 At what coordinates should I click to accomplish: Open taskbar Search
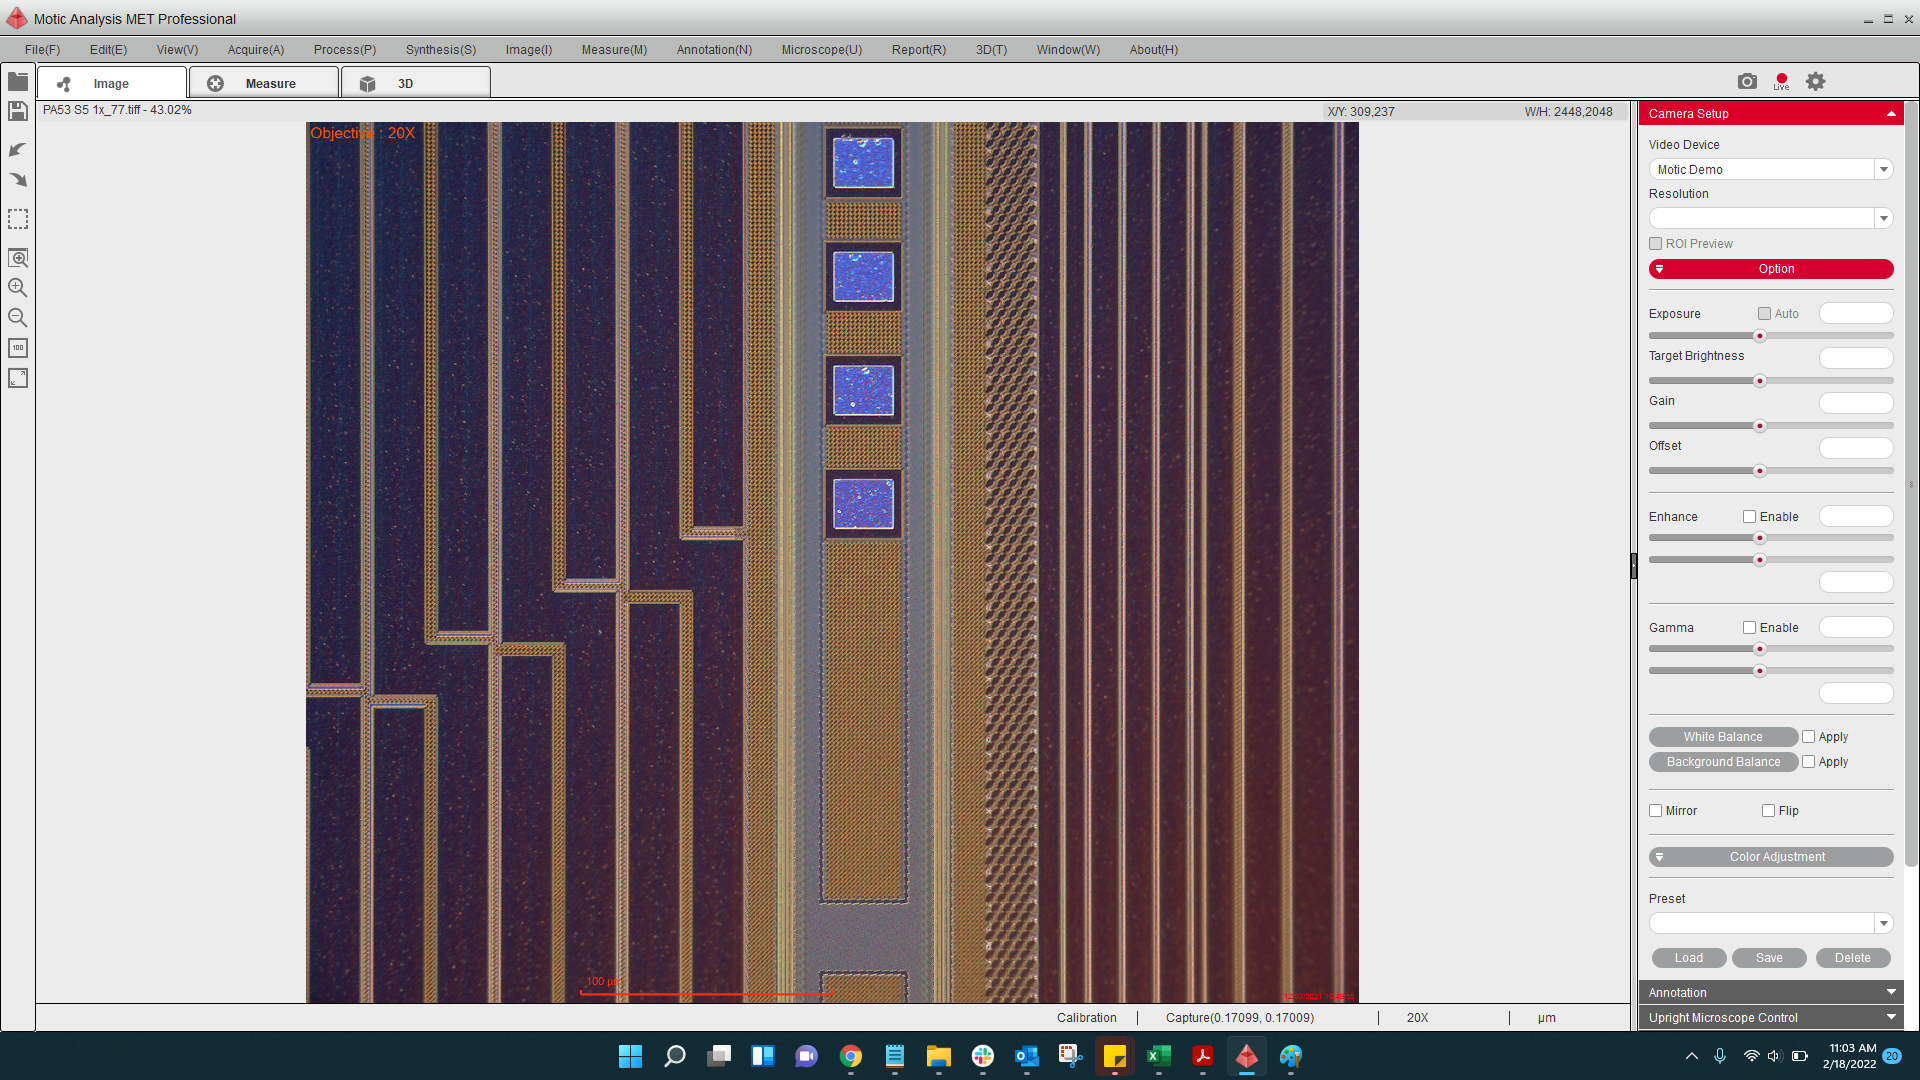[x=675, y=1056]
